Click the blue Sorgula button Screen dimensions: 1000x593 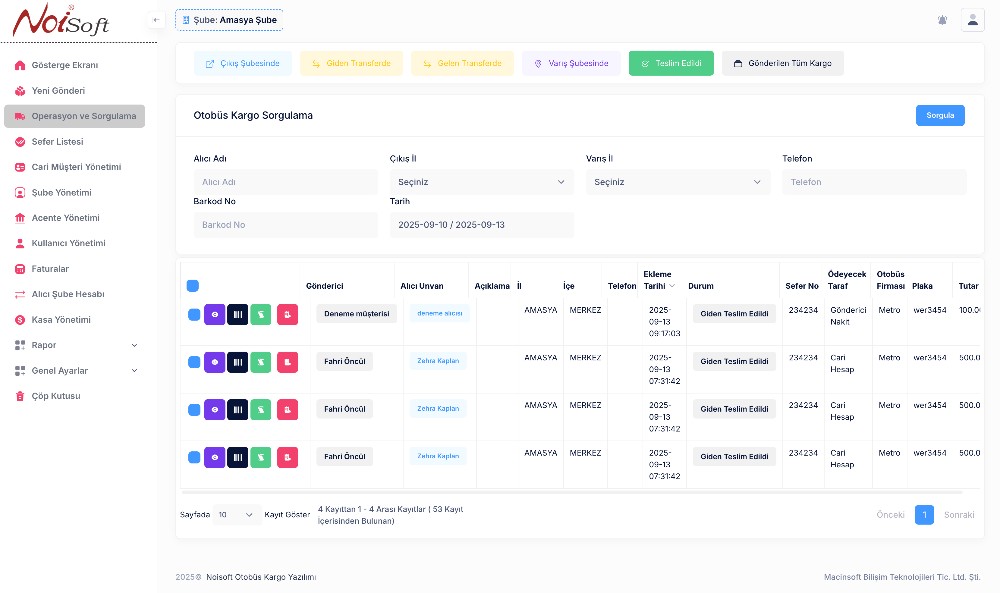pos(939,115)
